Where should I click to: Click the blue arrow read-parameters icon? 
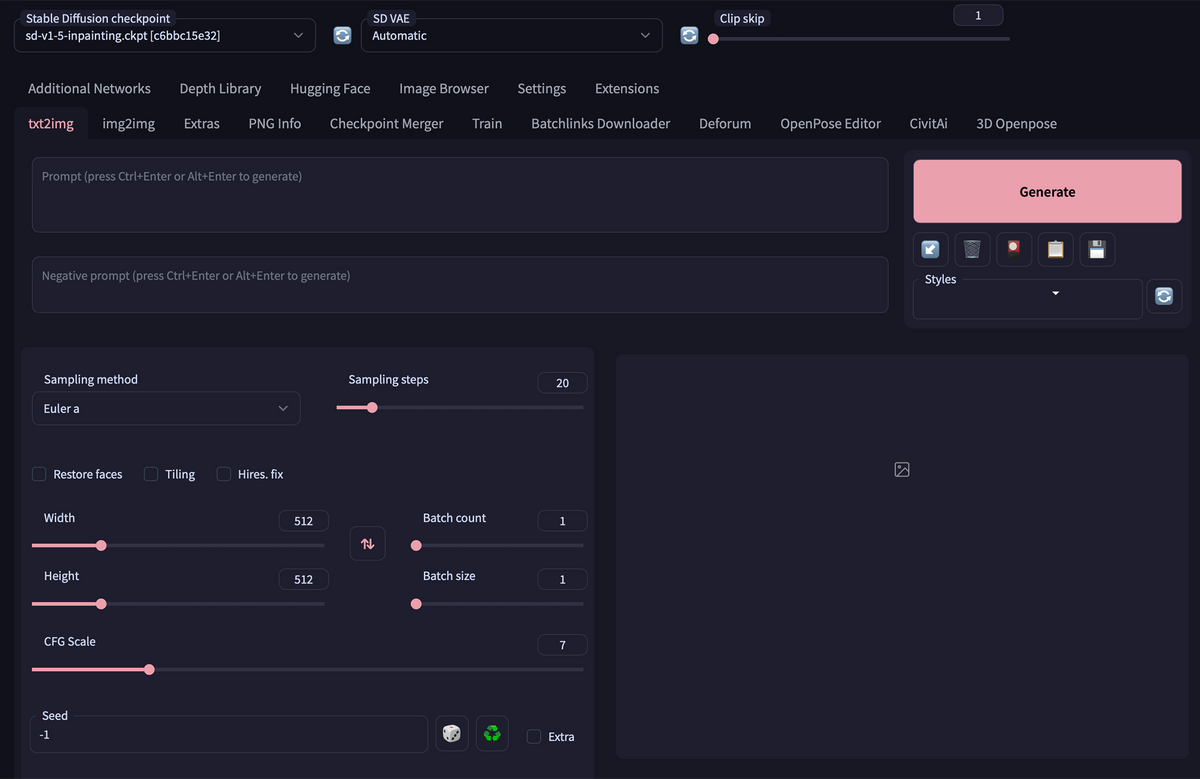click(930, 249)
